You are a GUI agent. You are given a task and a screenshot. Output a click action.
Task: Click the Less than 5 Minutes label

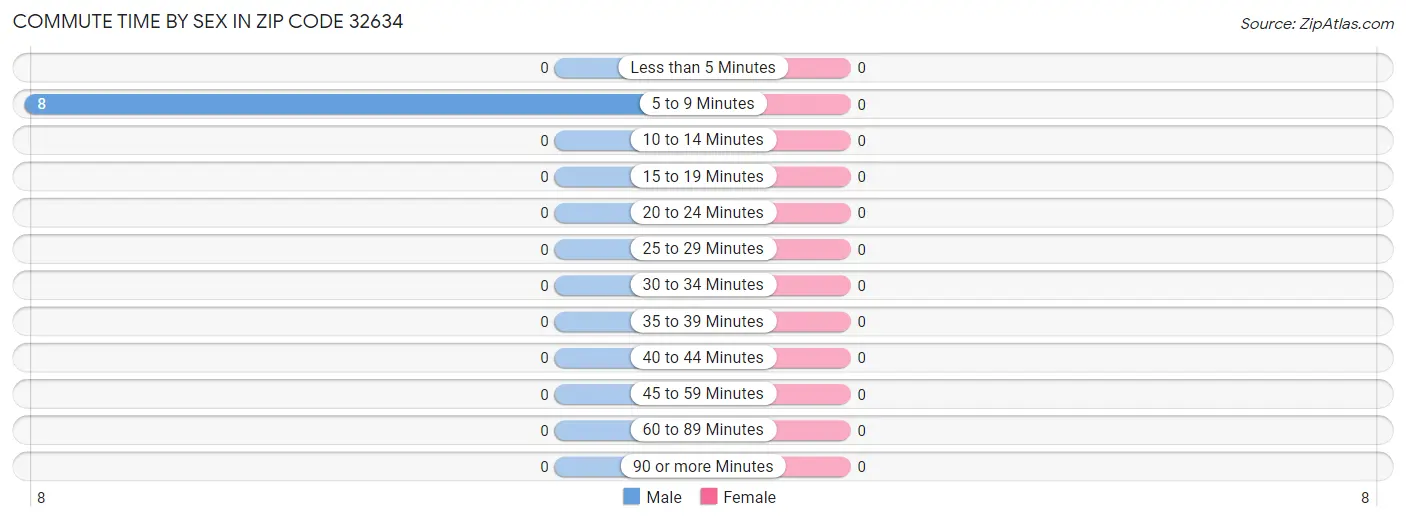click(x=703, y=68)
